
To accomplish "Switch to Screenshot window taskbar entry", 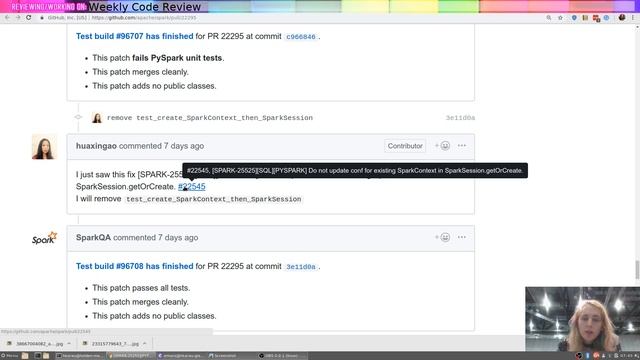I will (x=231, y=356).
